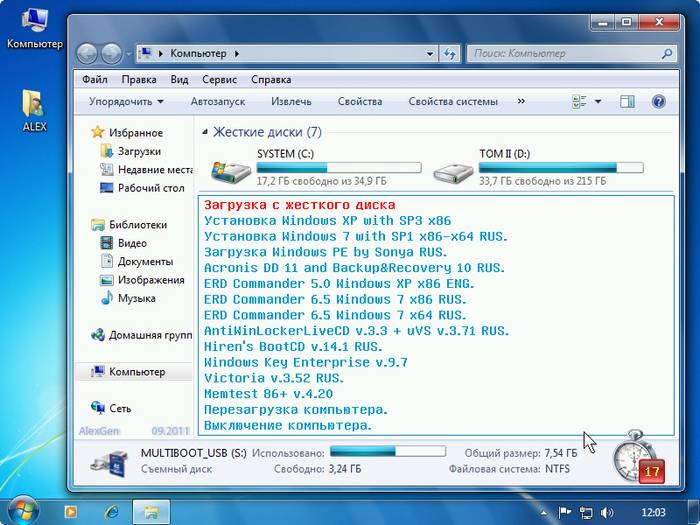Screen dimensions: 700x525
Task: Show hidden toolbar commands via double chevron
Action: [520, 101]
